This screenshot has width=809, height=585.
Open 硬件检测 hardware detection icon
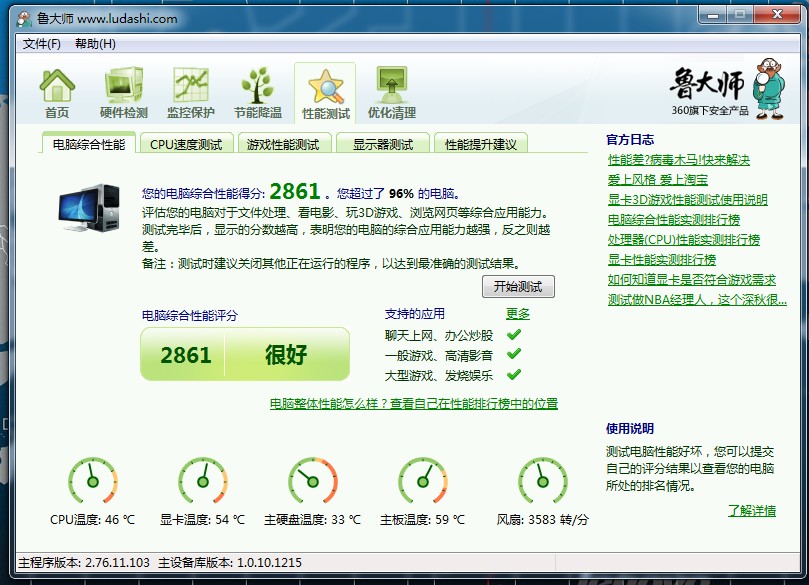point(124,93)
